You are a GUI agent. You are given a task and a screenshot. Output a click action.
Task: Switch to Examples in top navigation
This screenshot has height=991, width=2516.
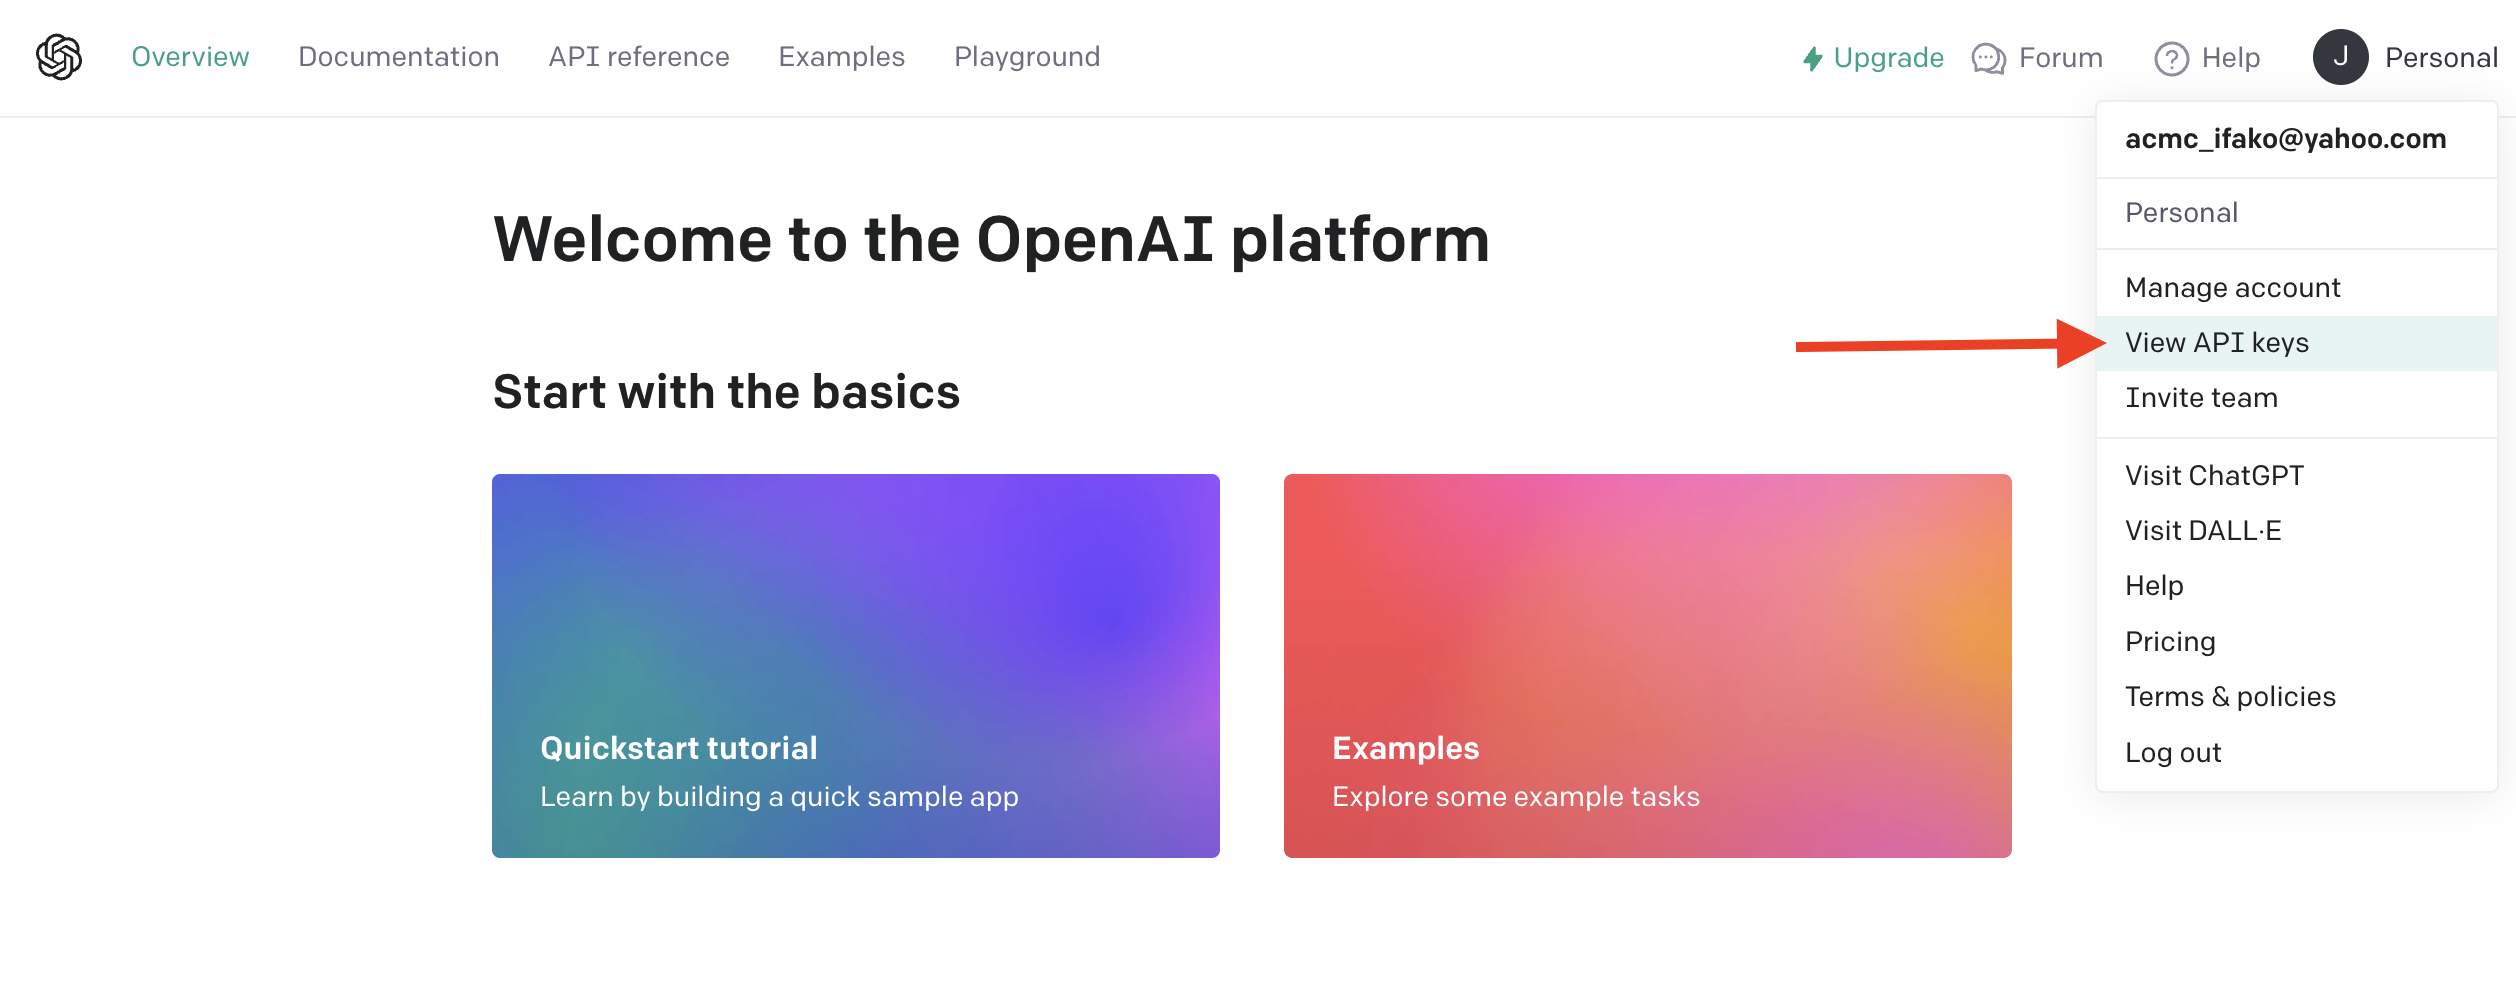click(842, 57)
